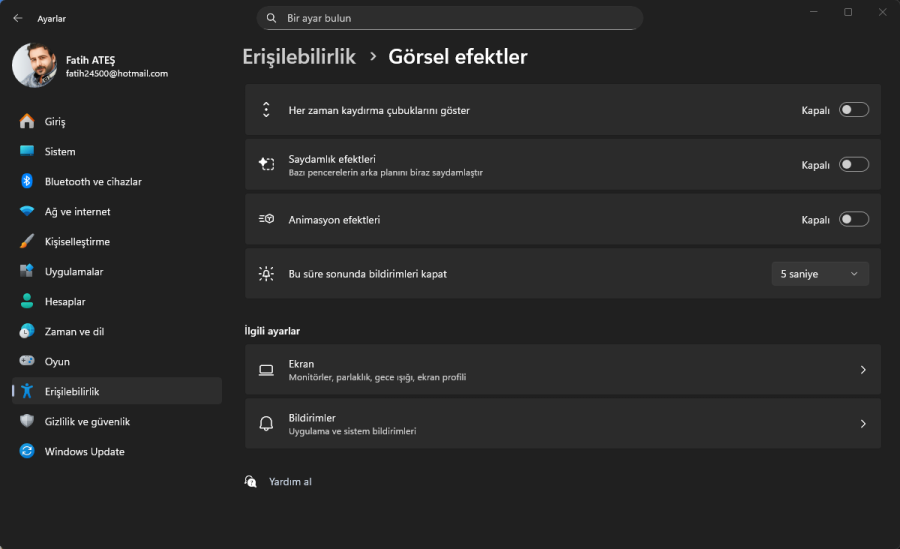Viewport: 900px width, 549px height.
Task: Click the Bluetooth ve cihazlar sidebar icon
Action: coord(27,181)
